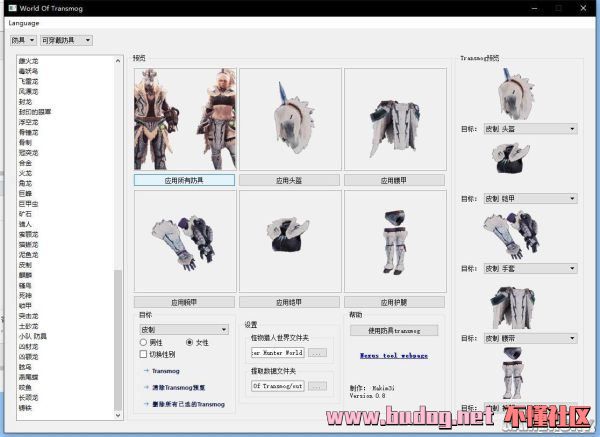Browse for the 怪物猎人世界文件夹 folder
The height and width of the screenshot is (437, 600).
pyautogui.click(x=318, y=352)
